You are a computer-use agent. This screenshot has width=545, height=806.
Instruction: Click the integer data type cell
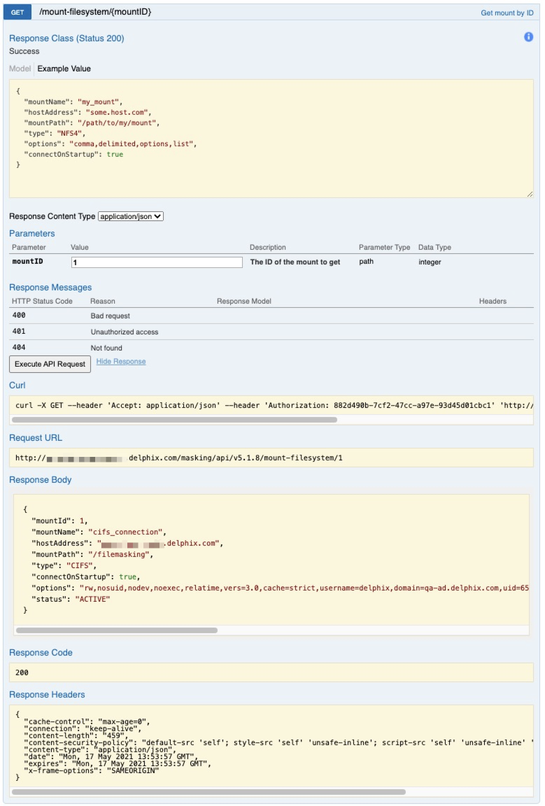(430, 262)
